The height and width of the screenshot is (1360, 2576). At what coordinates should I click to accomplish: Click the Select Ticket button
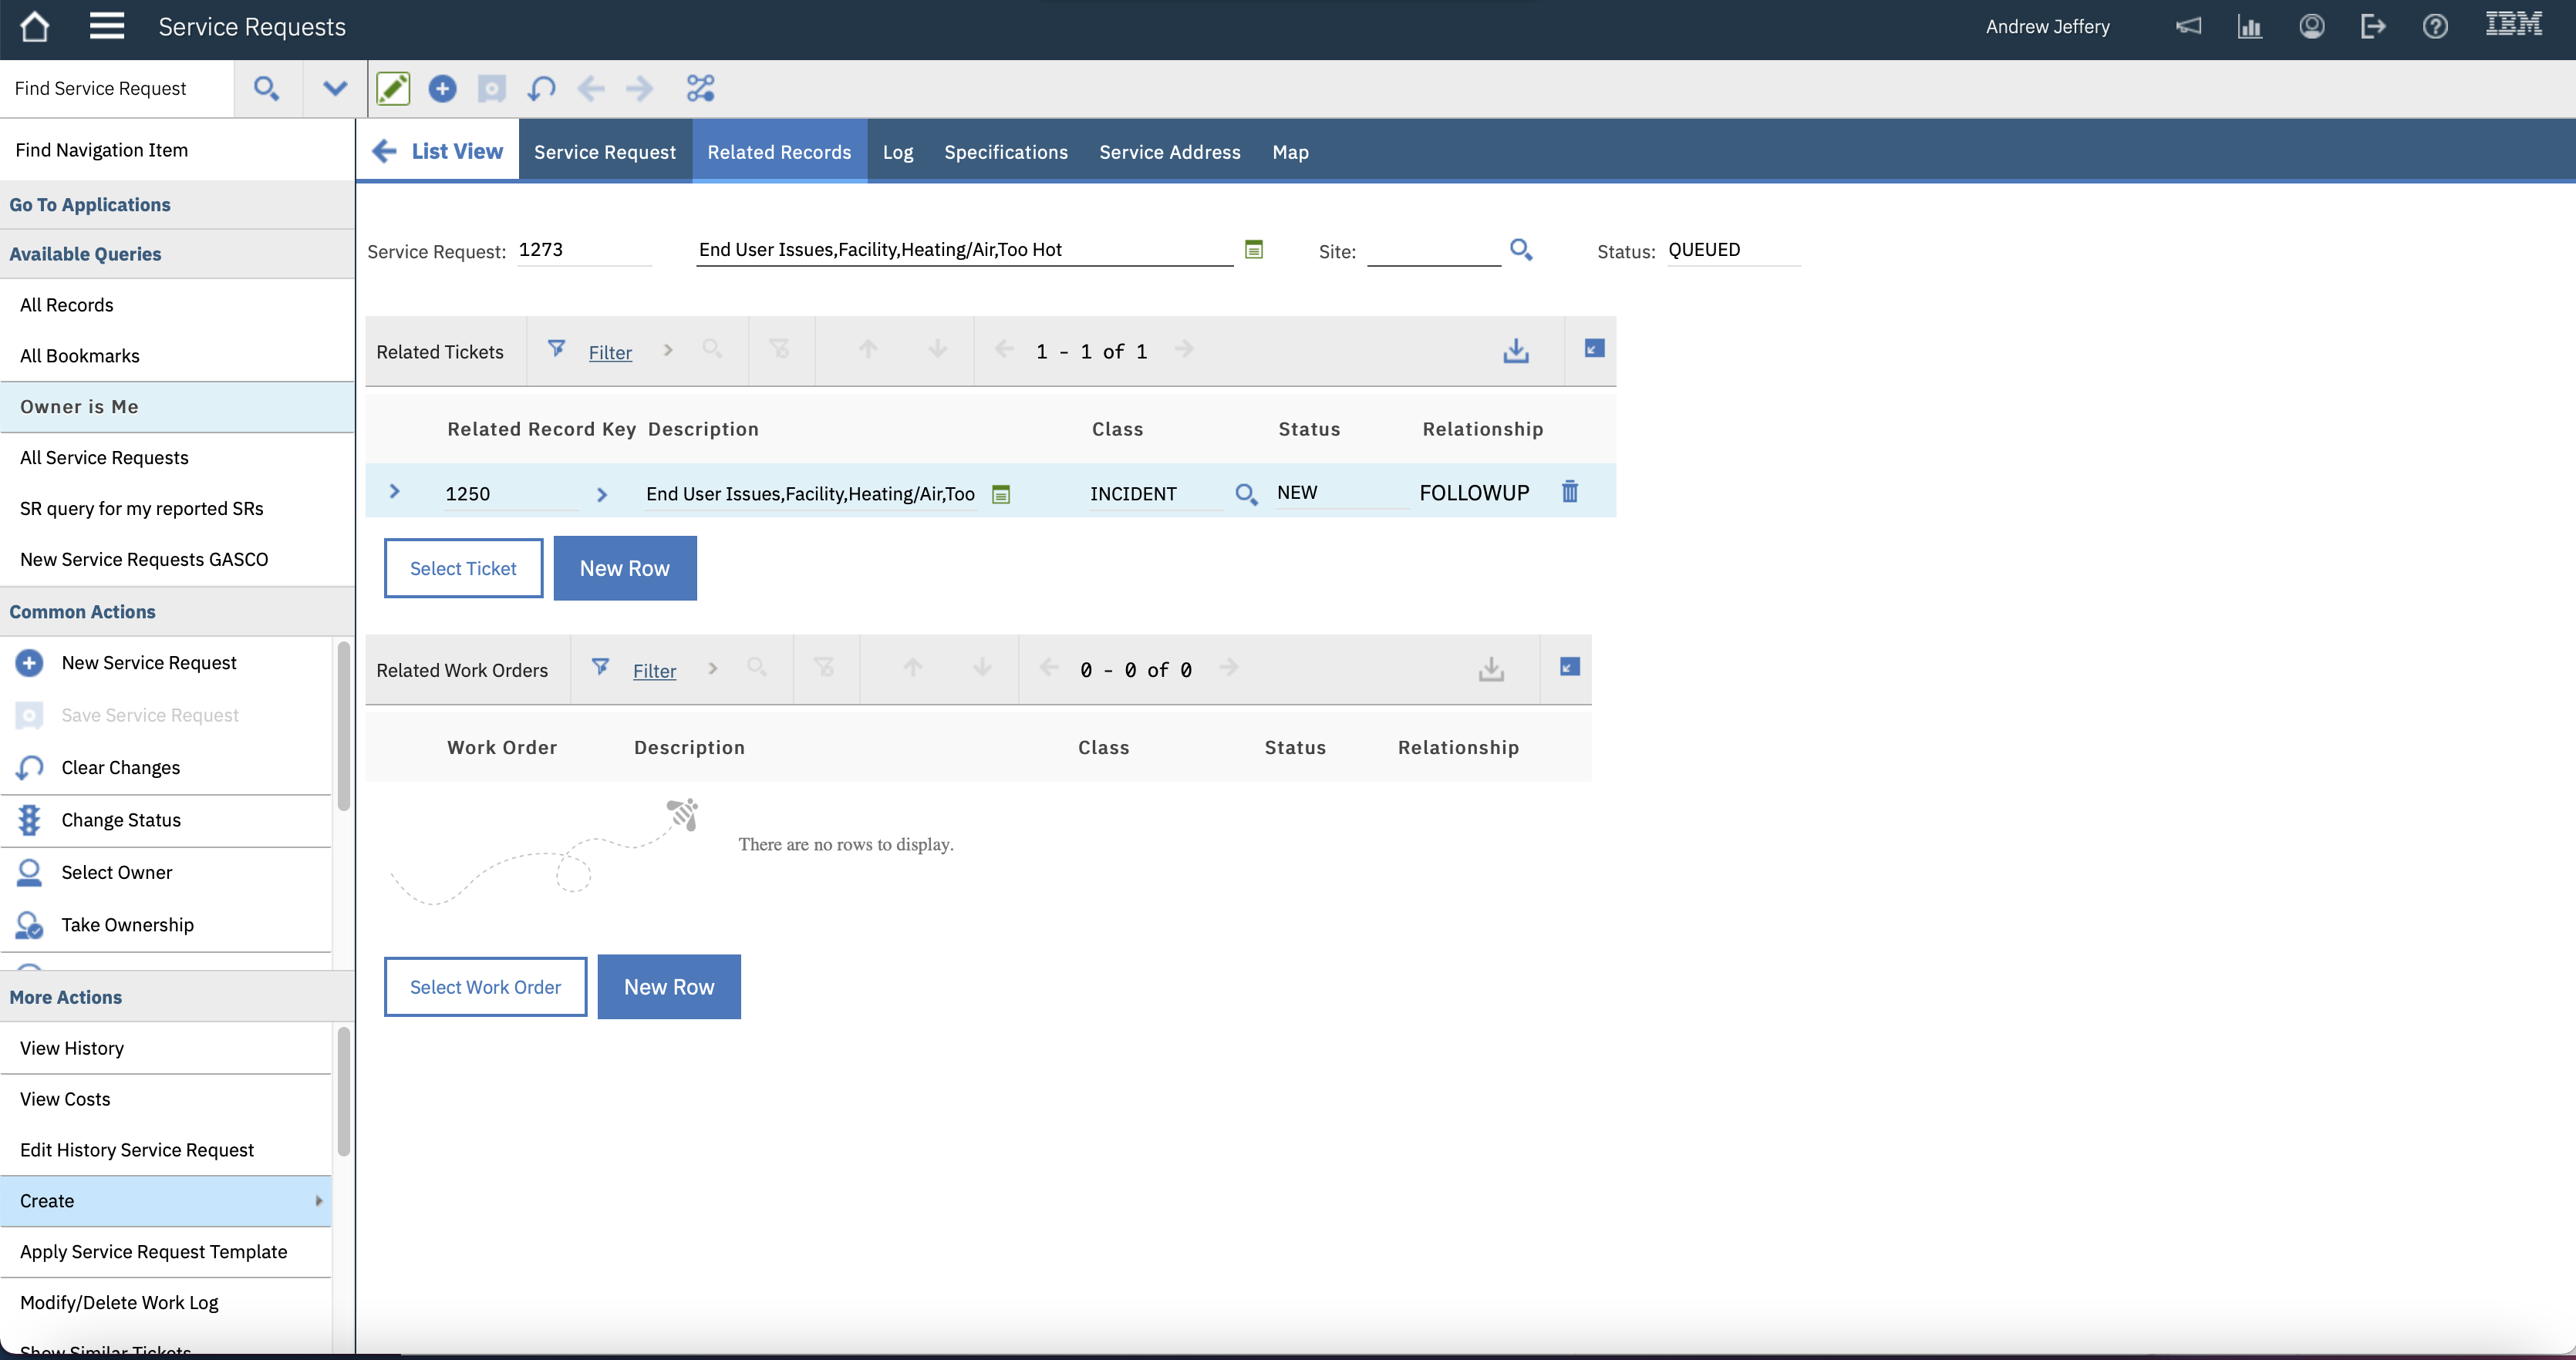[x=463, y=568]
